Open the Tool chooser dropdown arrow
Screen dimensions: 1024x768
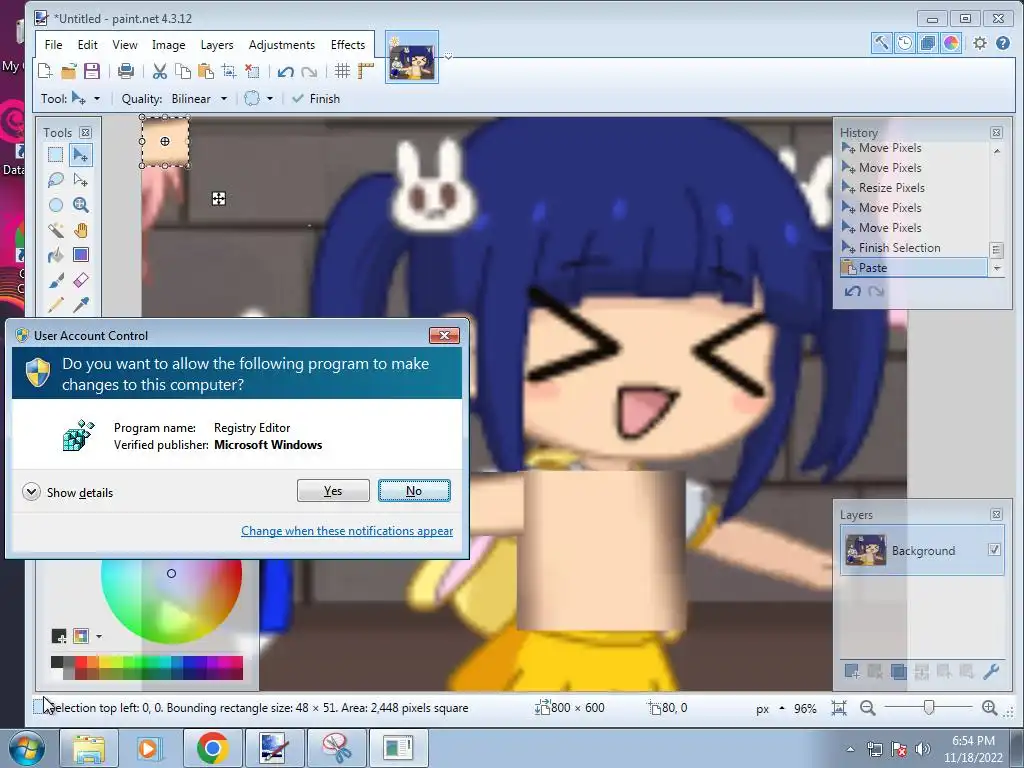pyautogui.click(x=97, y=99)
